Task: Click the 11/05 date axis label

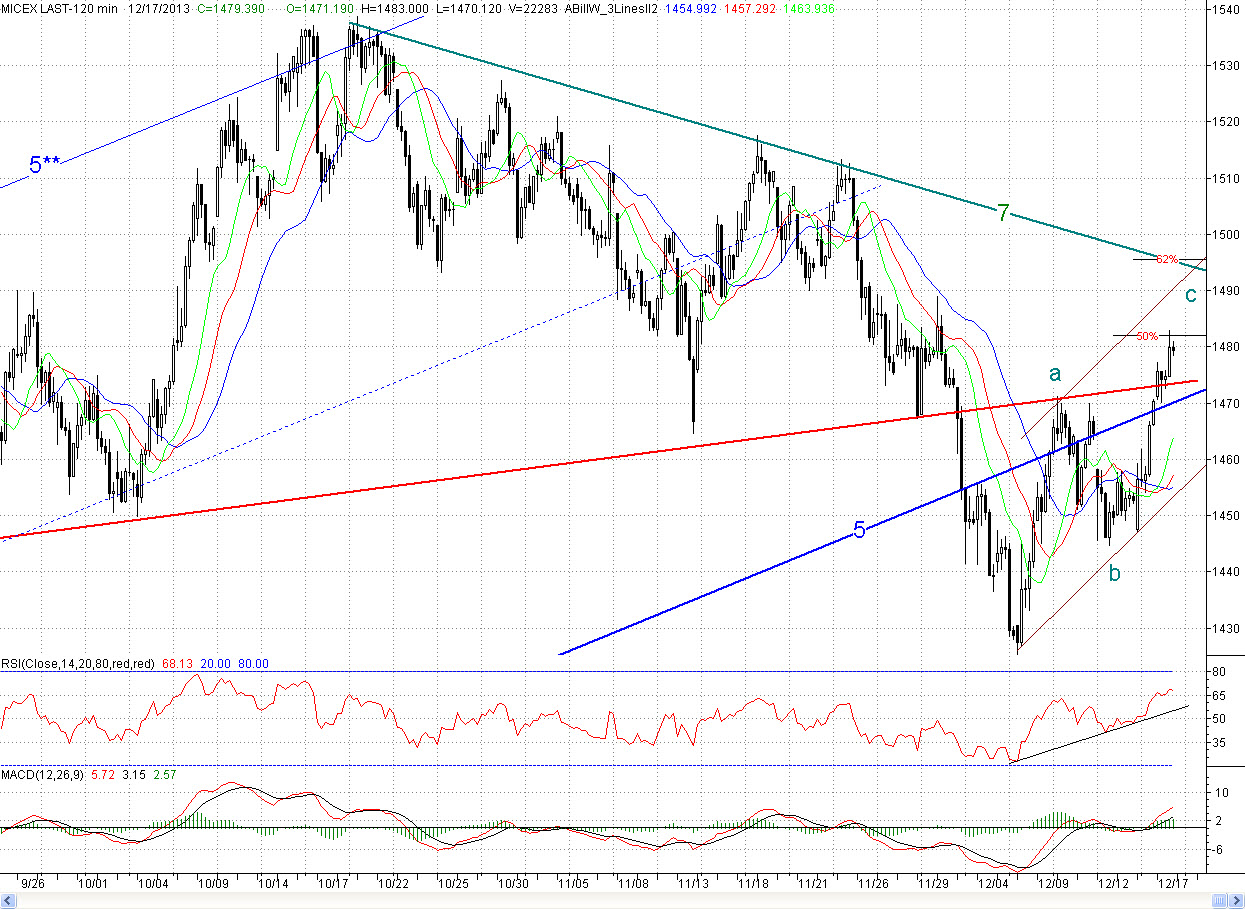Action: click(574, 884)
